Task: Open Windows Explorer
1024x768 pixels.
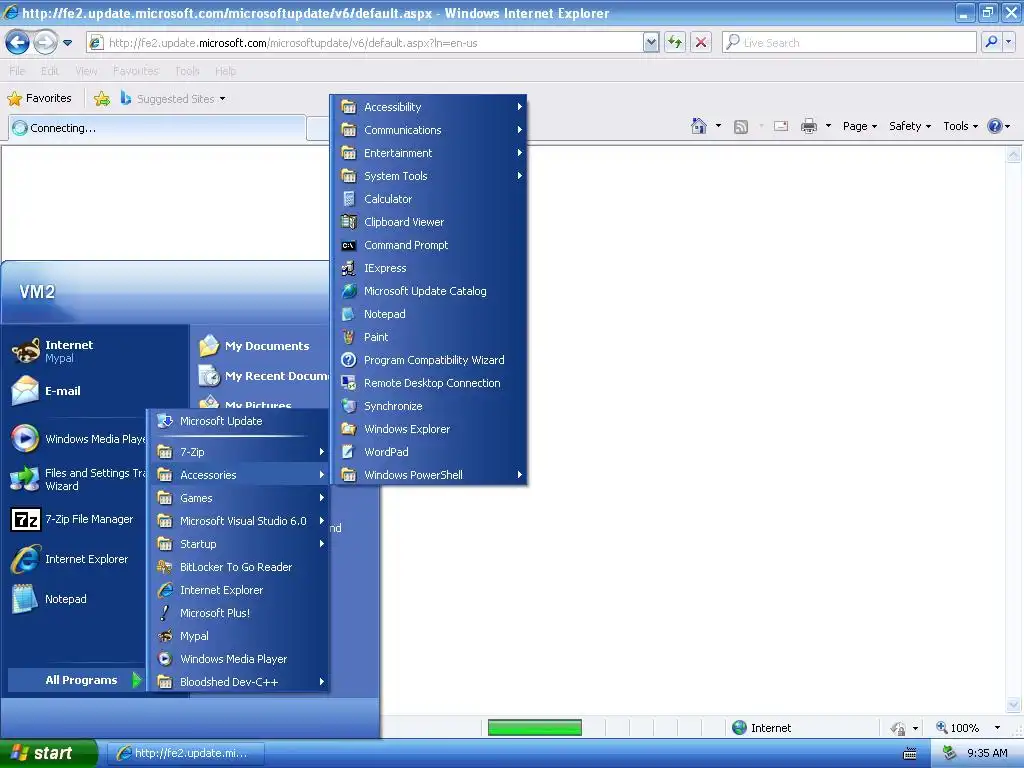Action: coord(428,429)
